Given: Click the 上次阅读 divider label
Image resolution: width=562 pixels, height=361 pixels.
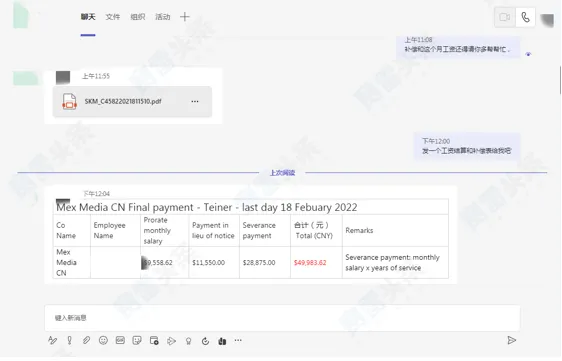Looking at the screenshot, I should [282, 173].
